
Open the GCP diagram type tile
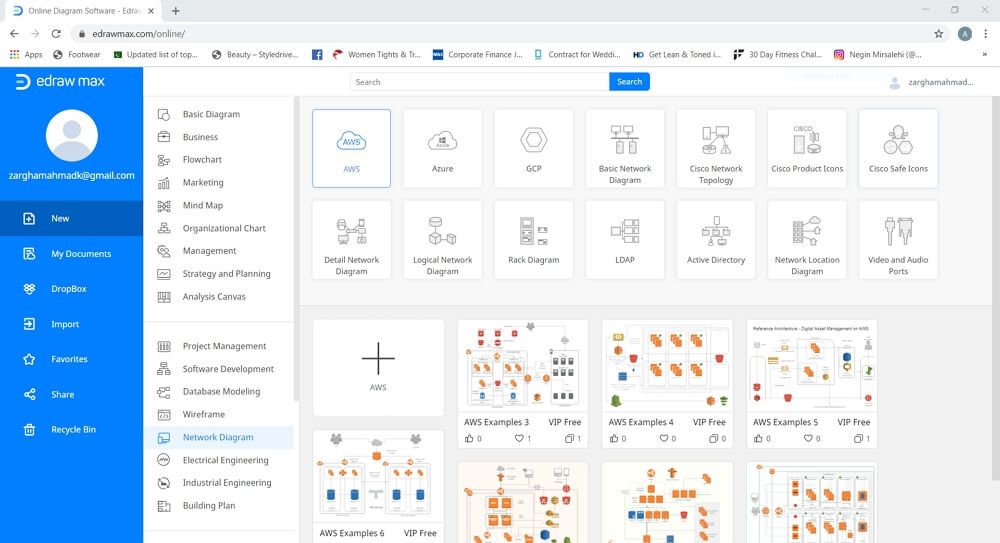(534, 148)
